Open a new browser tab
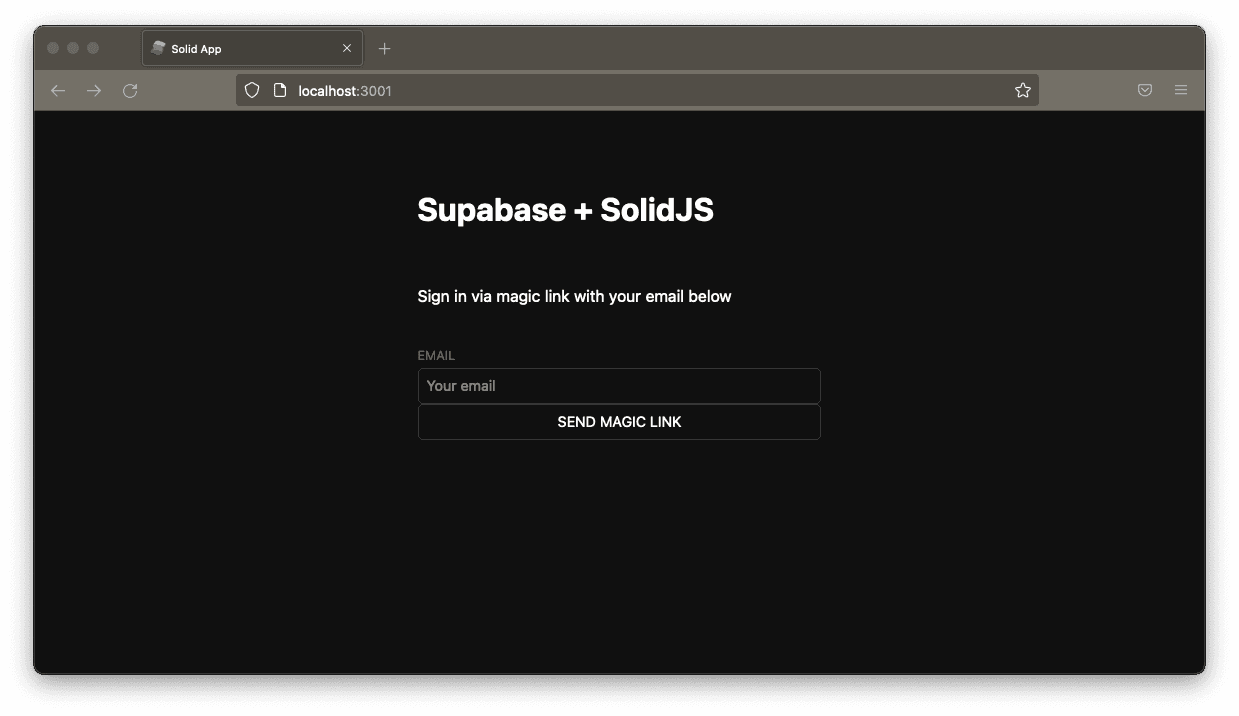The width and height of the screenshot is (1239, 716). pyautogui.click(x=384, y=47)
